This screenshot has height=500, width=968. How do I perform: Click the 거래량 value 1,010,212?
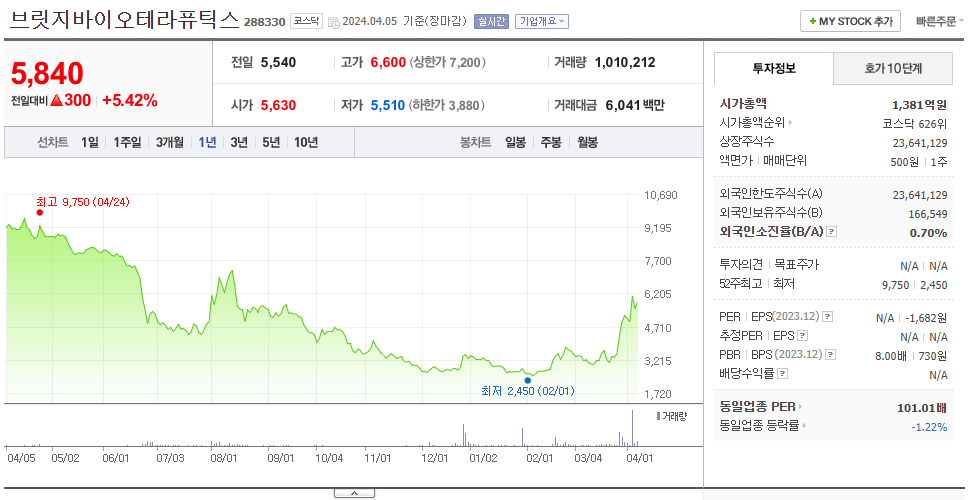coord(625,62)
